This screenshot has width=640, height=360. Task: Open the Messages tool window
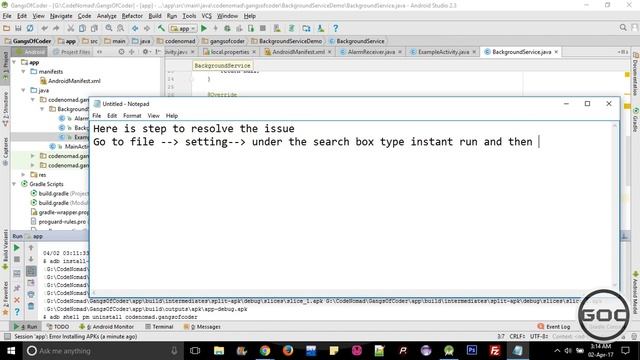pos(202,327)
